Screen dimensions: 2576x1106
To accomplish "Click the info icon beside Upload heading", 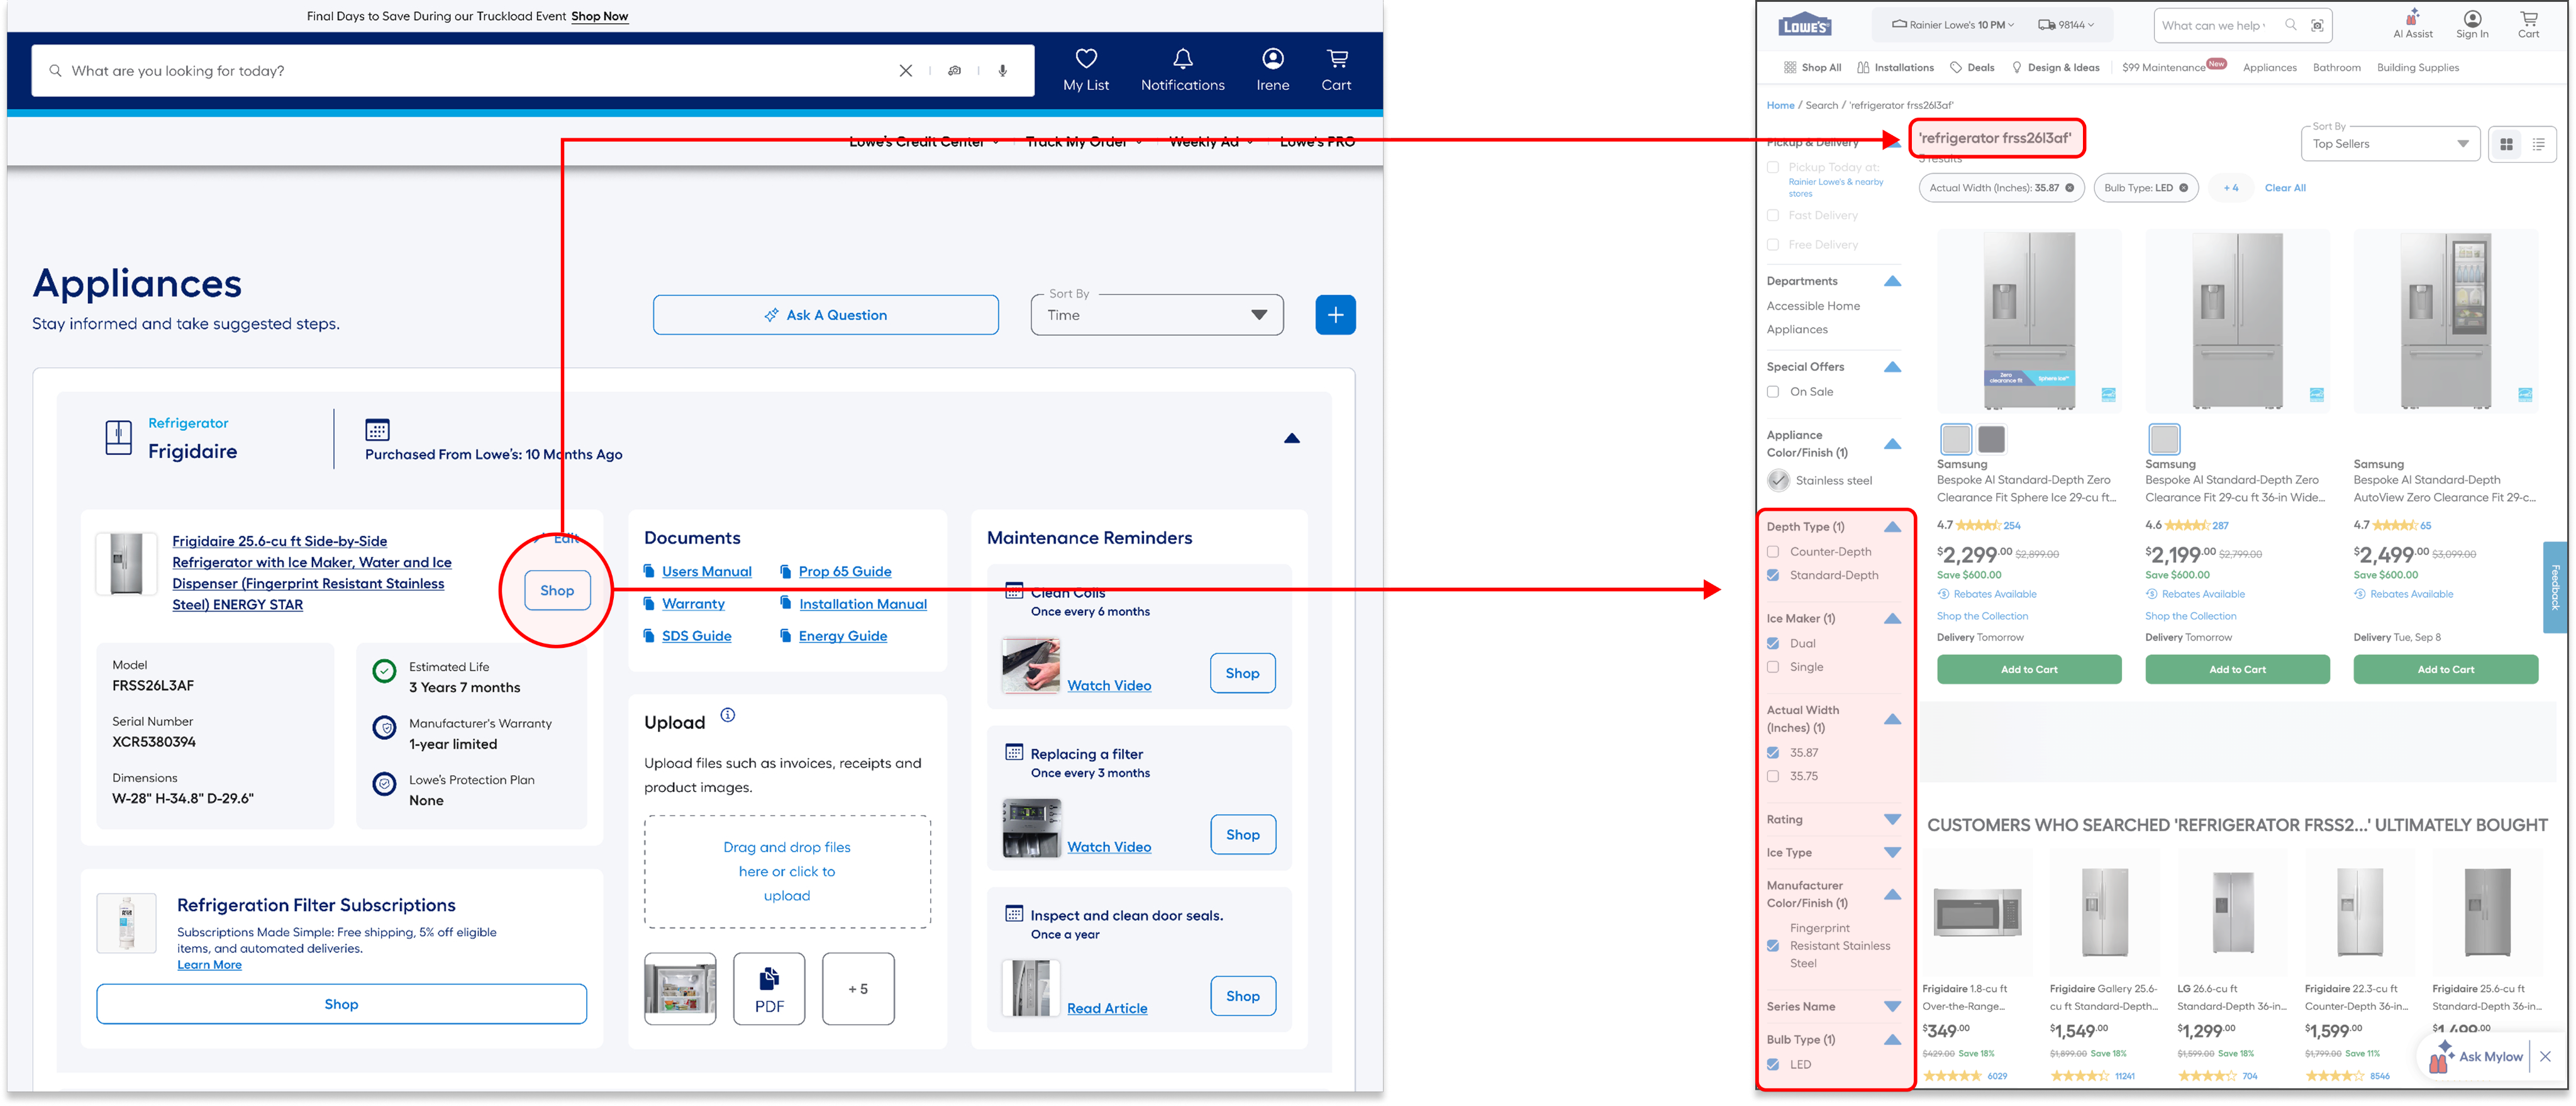I will click(728, 715).
